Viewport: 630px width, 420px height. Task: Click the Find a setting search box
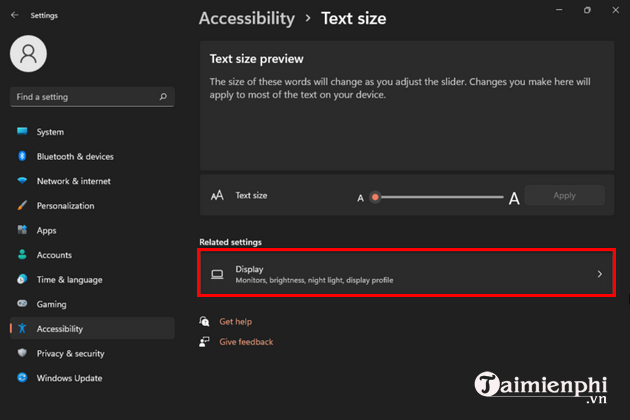(x=92, y=97)
